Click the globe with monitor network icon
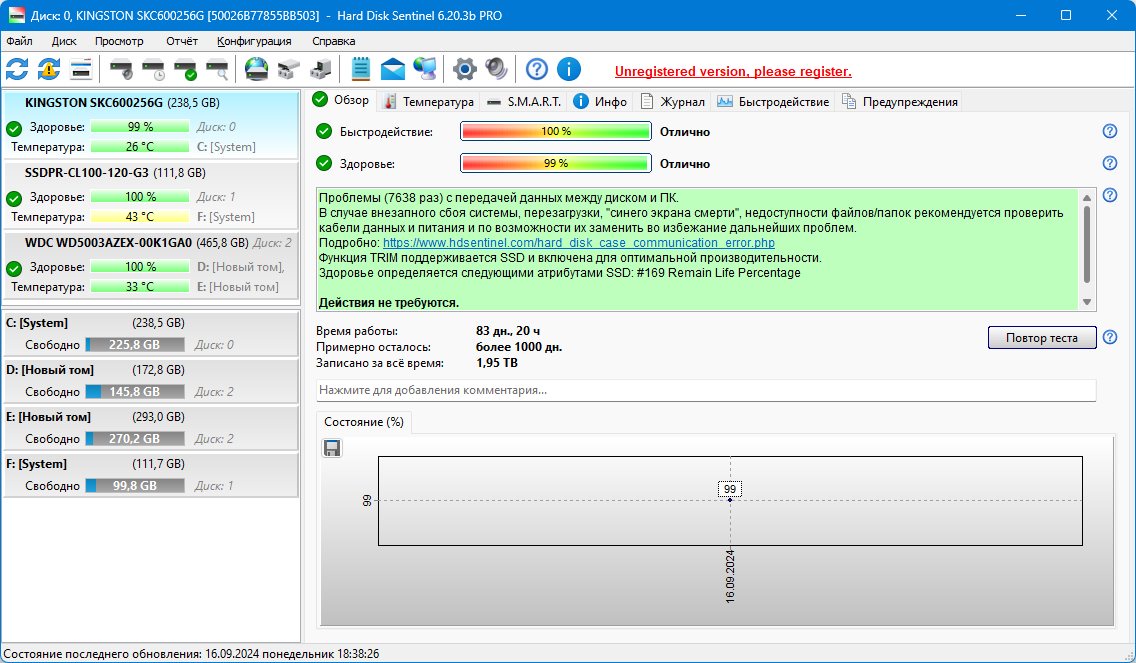 pos(425,70)
